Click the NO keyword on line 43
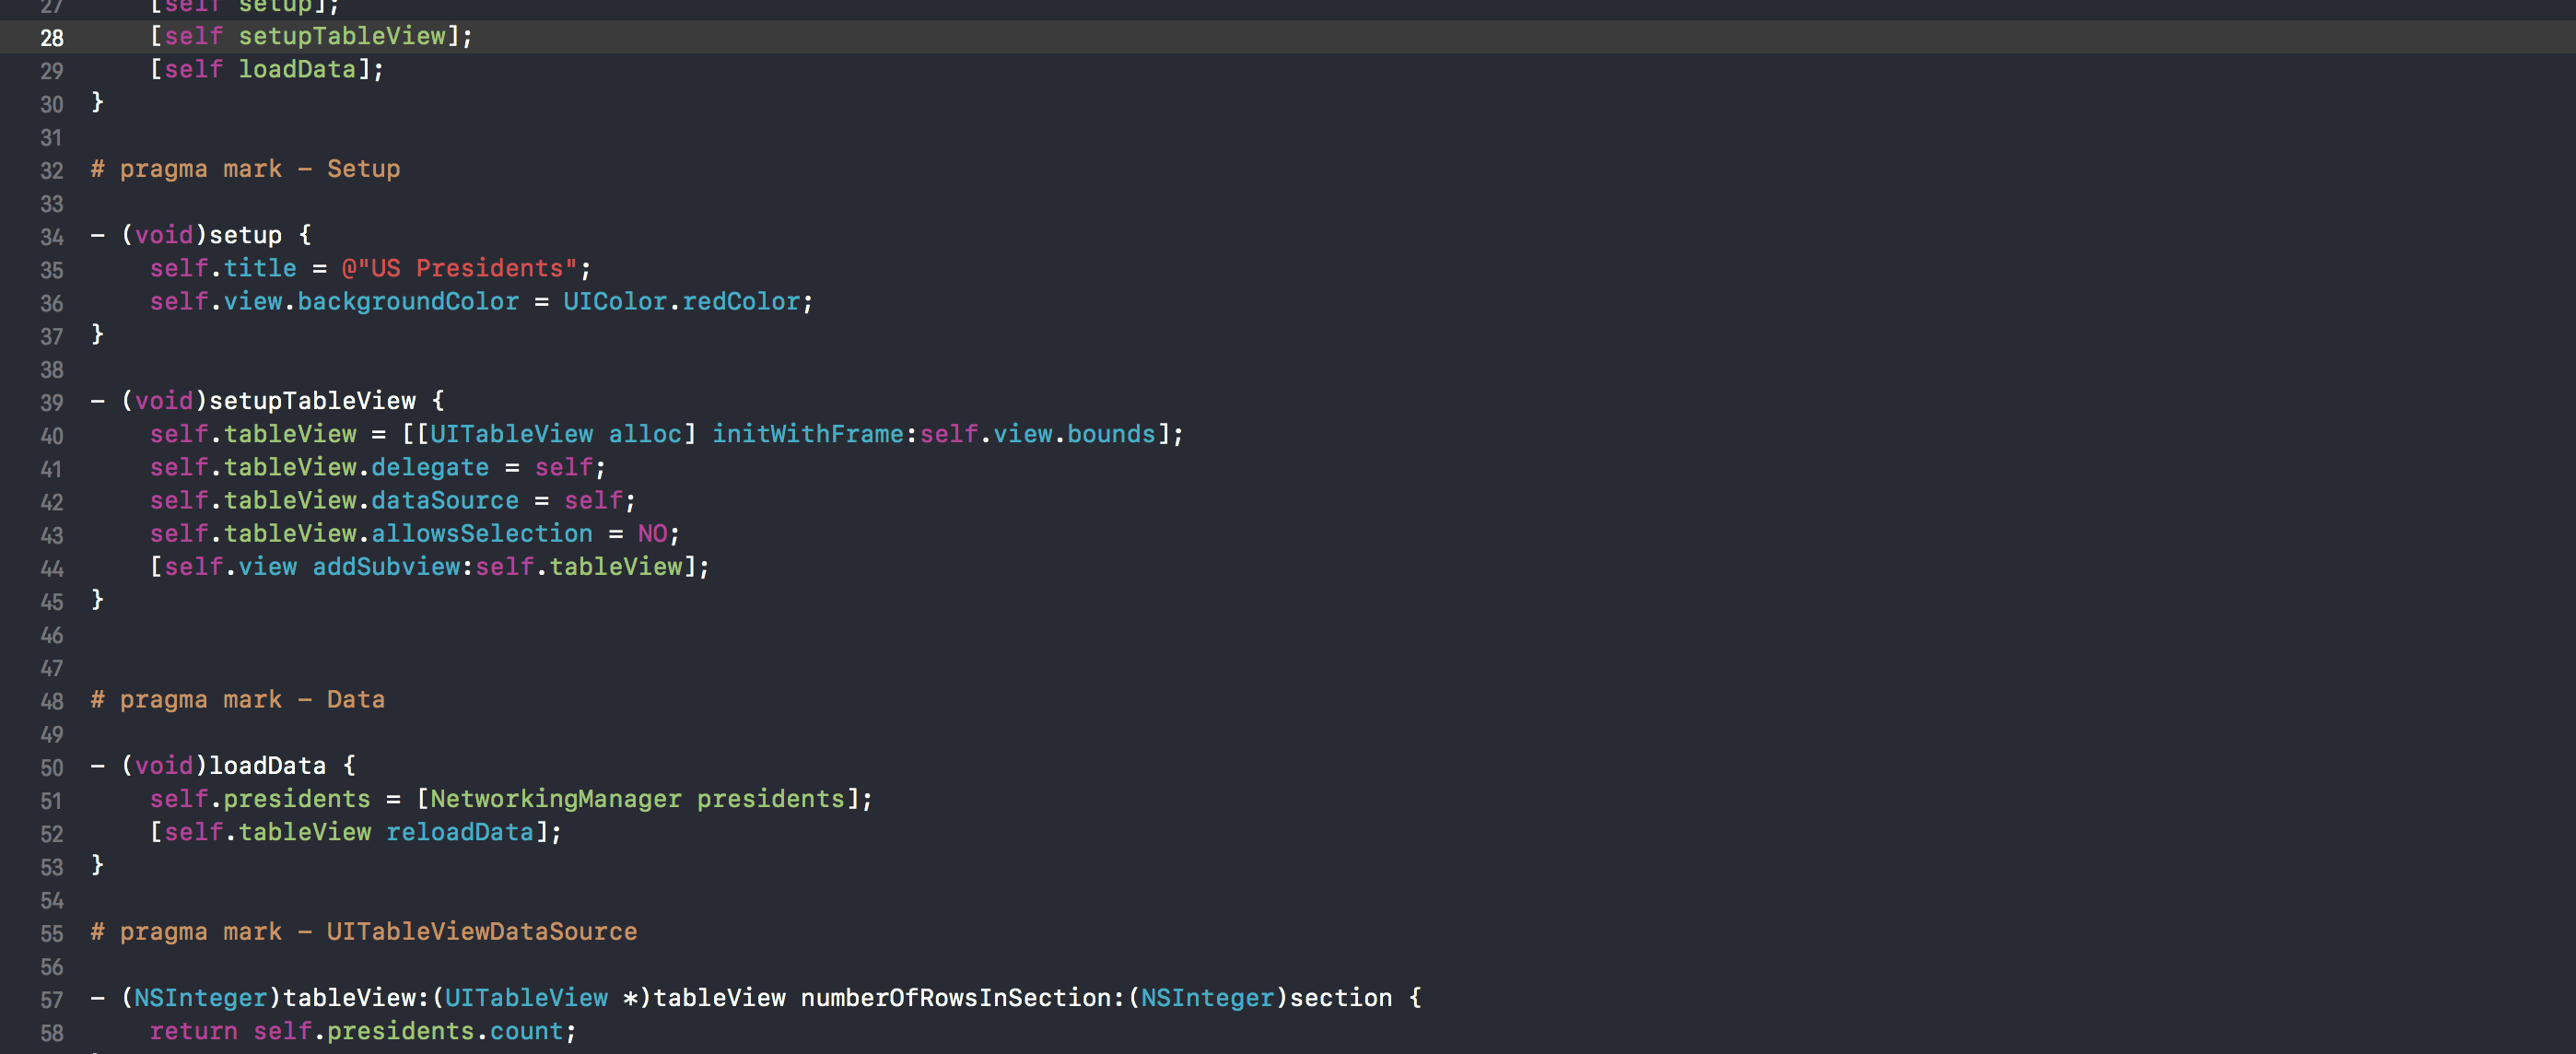The height and width of the screenshot is (1054, 2576). 652,533
